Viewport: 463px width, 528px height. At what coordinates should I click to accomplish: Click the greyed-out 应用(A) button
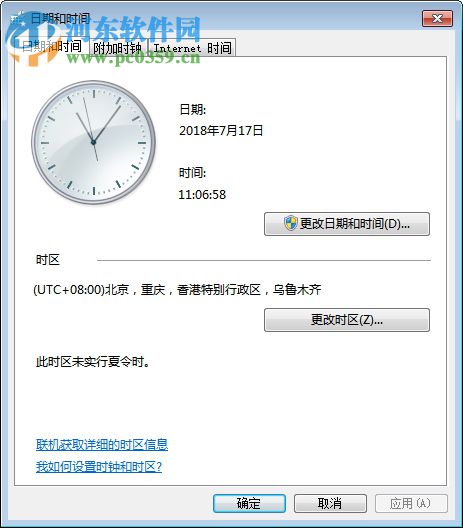click(411, 503)
